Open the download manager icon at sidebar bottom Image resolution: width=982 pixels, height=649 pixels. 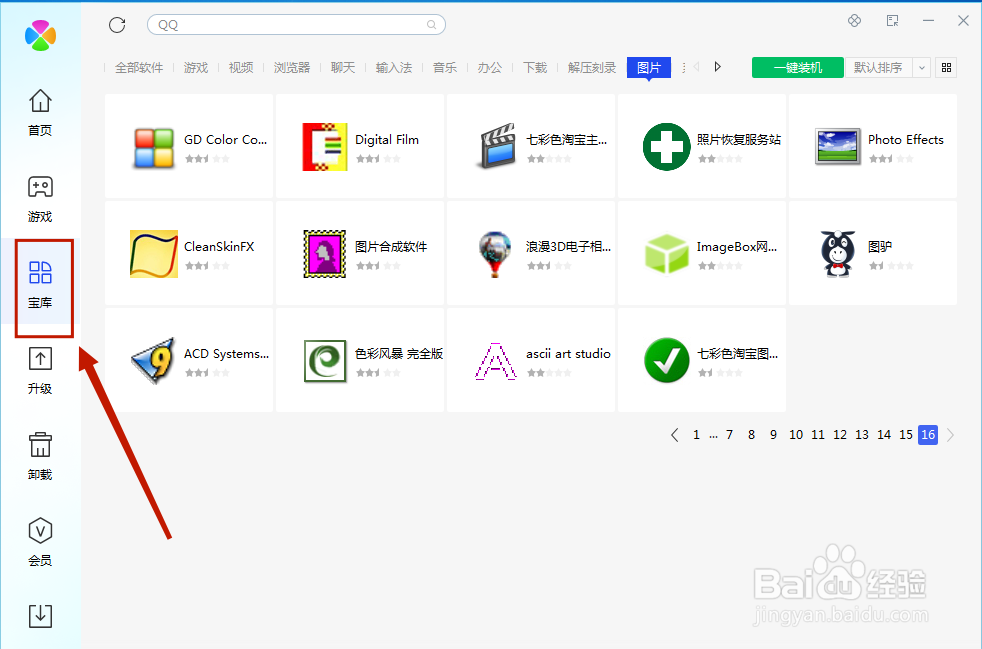pyautogui.click(x=40, y=616)
